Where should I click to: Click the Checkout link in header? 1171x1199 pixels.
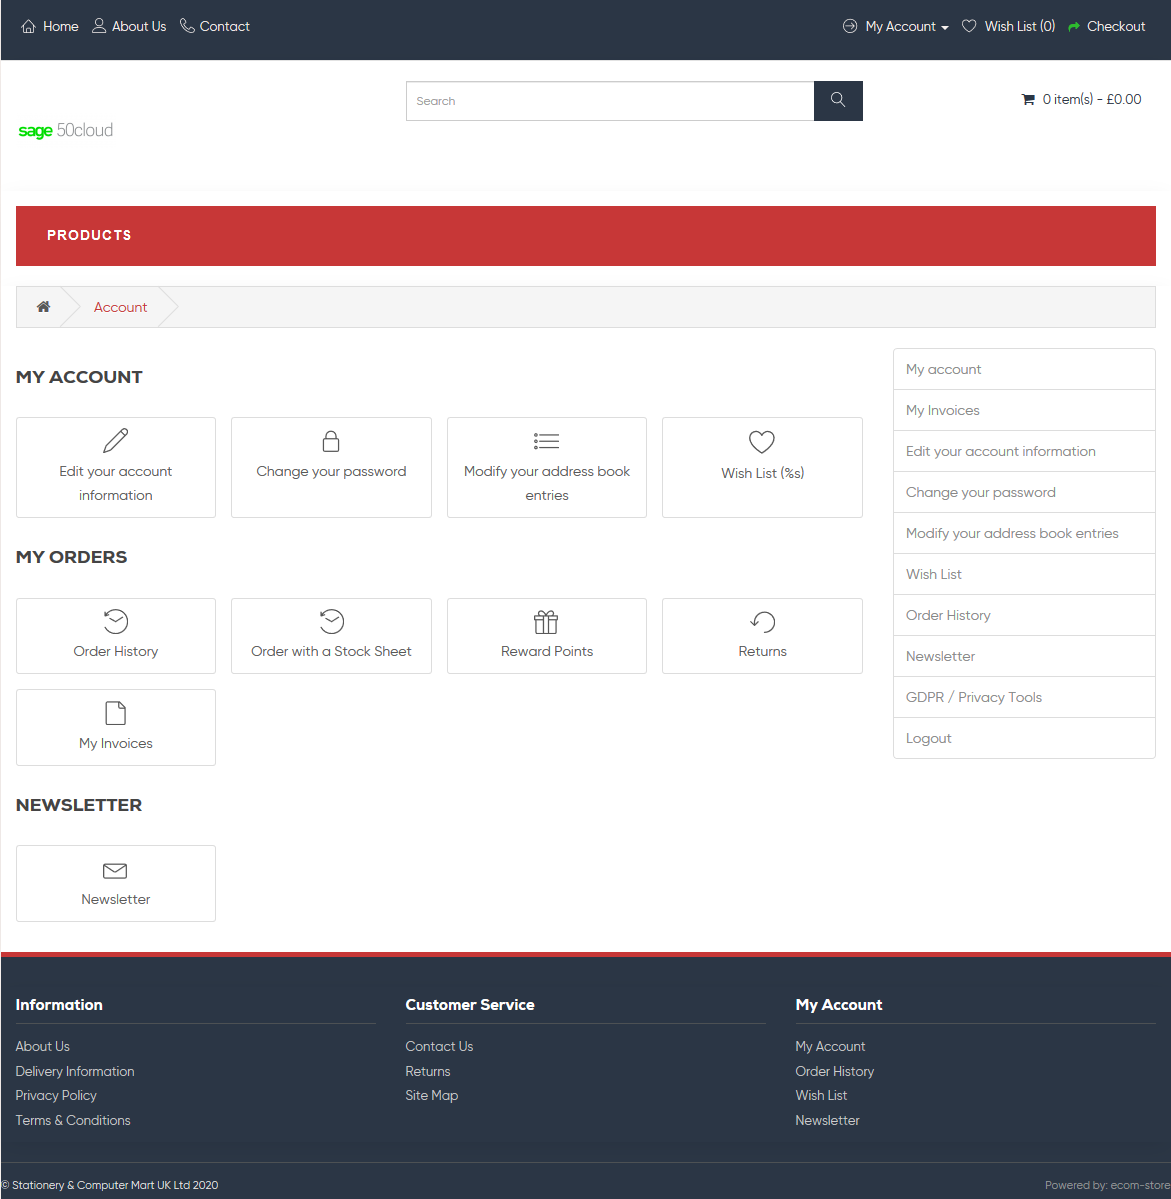(1115, 27)
